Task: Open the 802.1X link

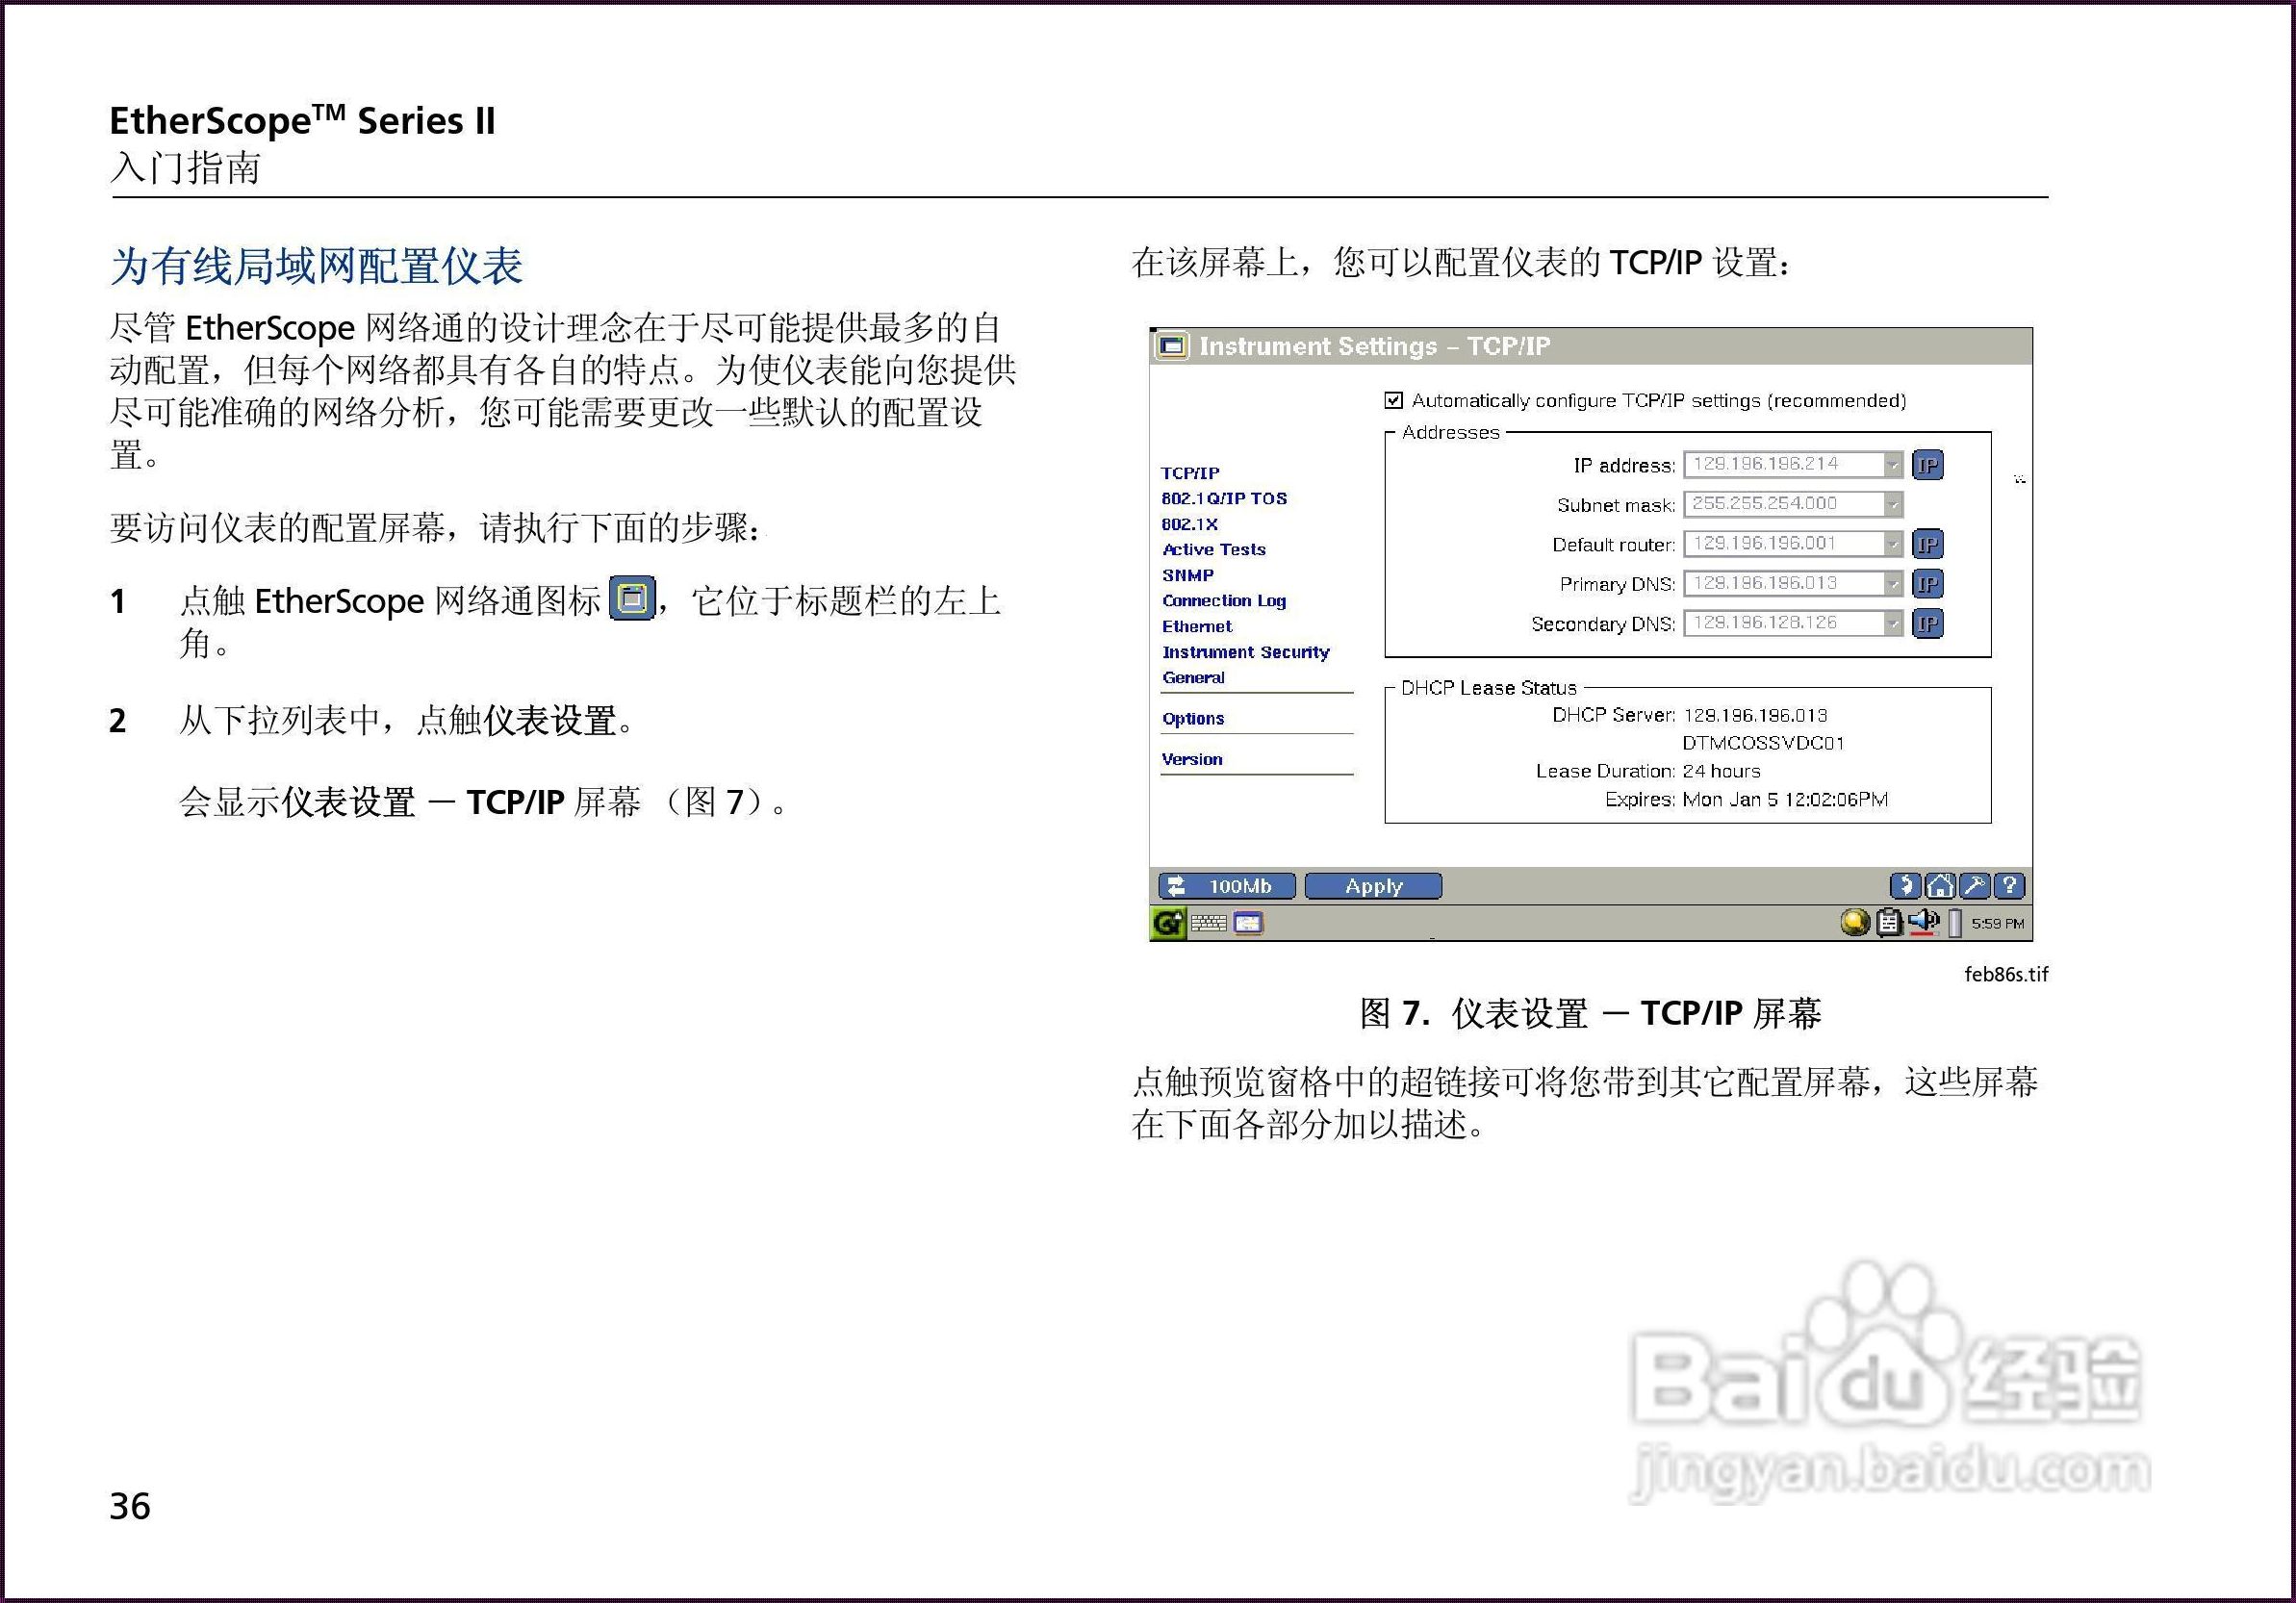Action: click(1189, 524)
